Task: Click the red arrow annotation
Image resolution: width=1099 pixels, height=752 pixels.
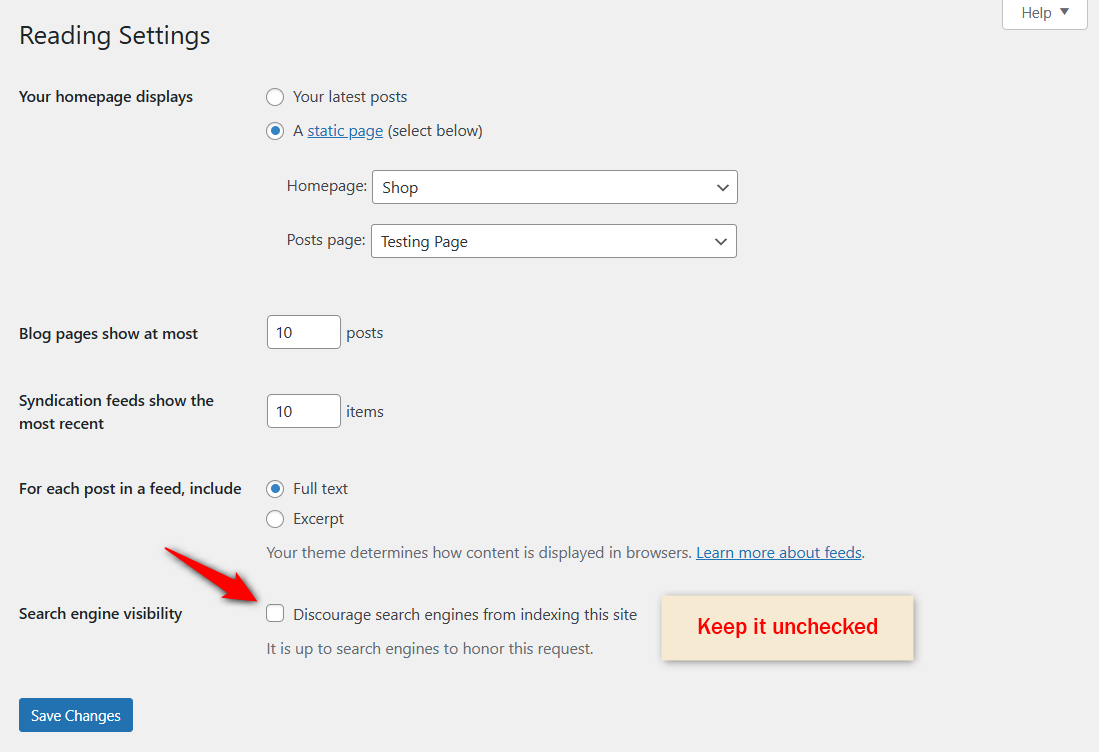Action: click(x=211, y=573)
